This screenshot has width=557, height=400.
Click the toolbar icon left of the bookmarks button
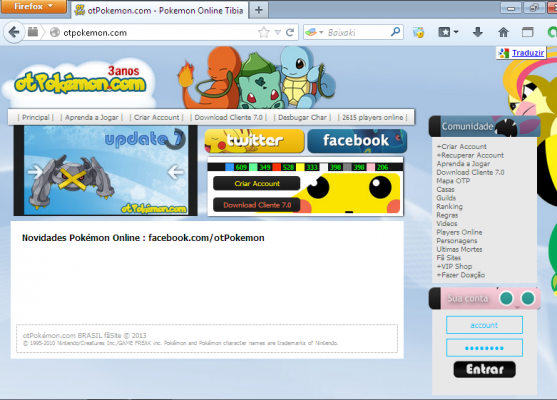(x=419, y=33)
